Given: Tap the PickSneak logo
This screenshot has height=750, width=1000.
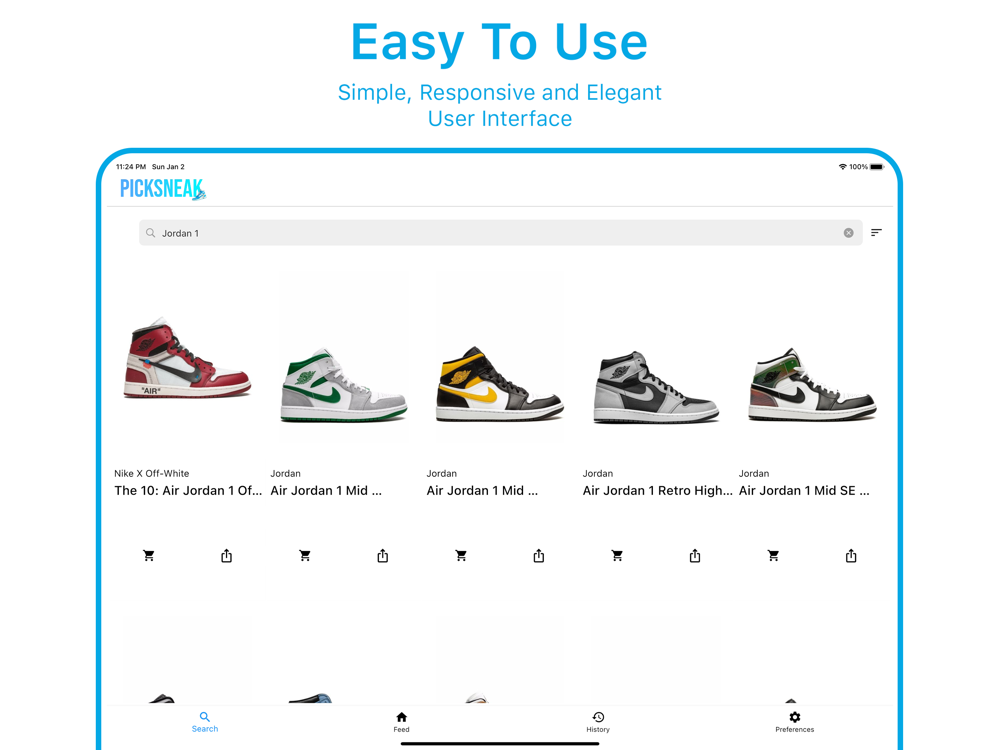Looking at the screenshot, I should click(163, 189).
